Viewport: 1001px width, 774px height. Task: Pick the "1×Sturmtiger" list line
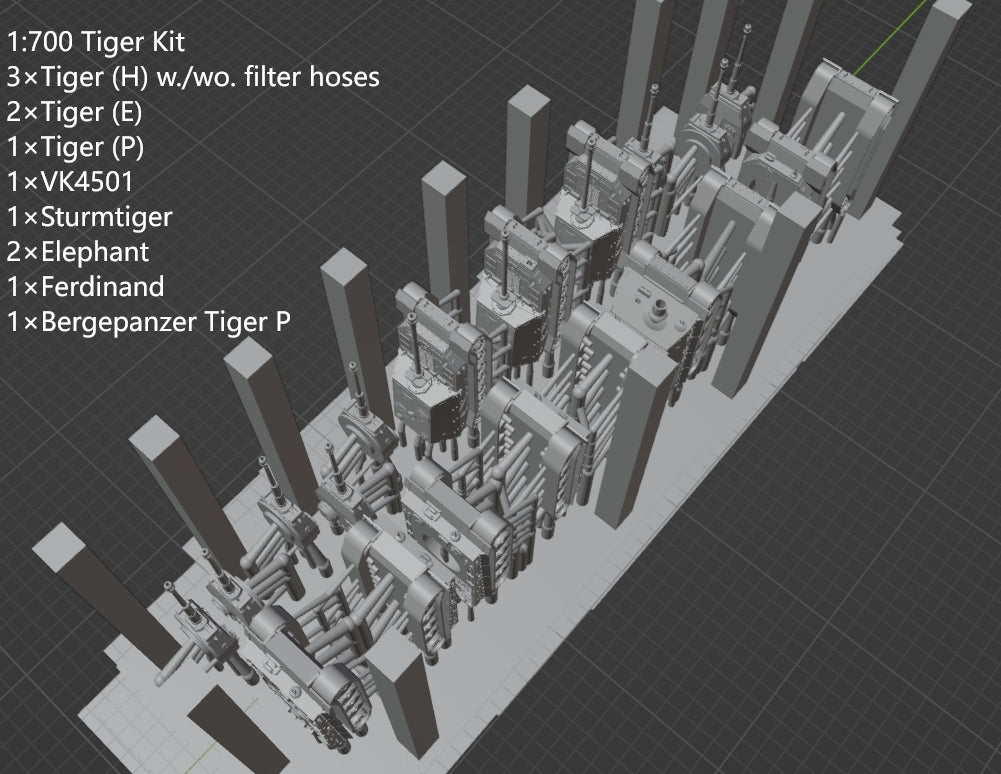pos(89,217)
